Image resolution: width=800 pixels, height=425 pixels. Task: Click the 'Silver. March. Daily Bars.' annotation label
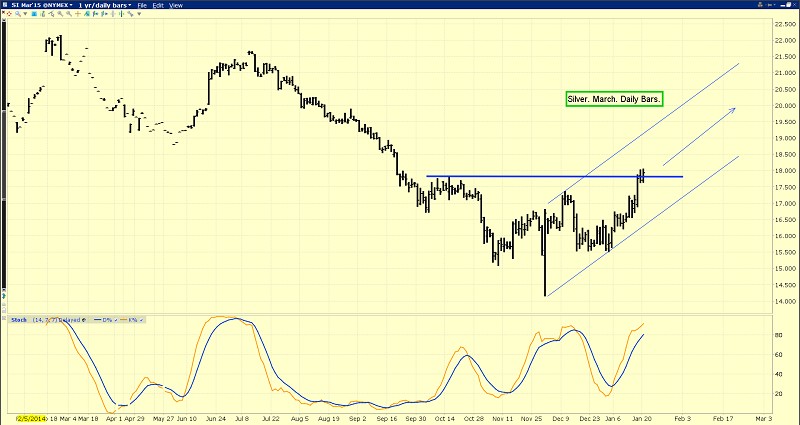(x=614, y=99)
